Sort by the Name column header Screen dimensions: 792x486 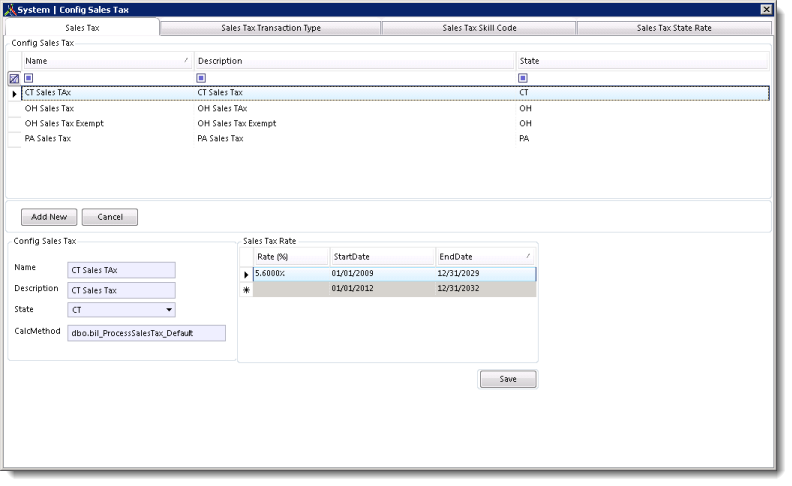click(x=105, y=61)
